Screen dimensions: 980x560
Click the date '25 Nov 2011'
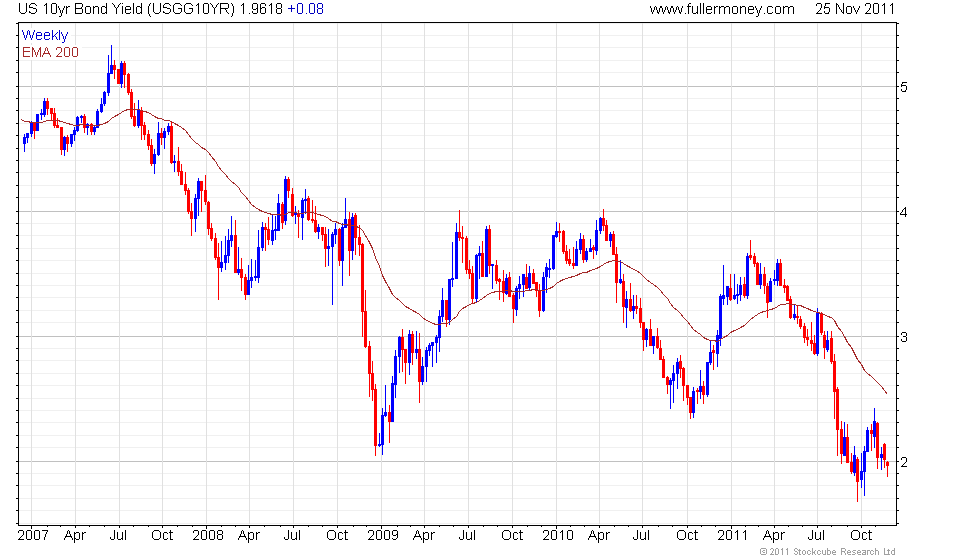pos(854,9)
